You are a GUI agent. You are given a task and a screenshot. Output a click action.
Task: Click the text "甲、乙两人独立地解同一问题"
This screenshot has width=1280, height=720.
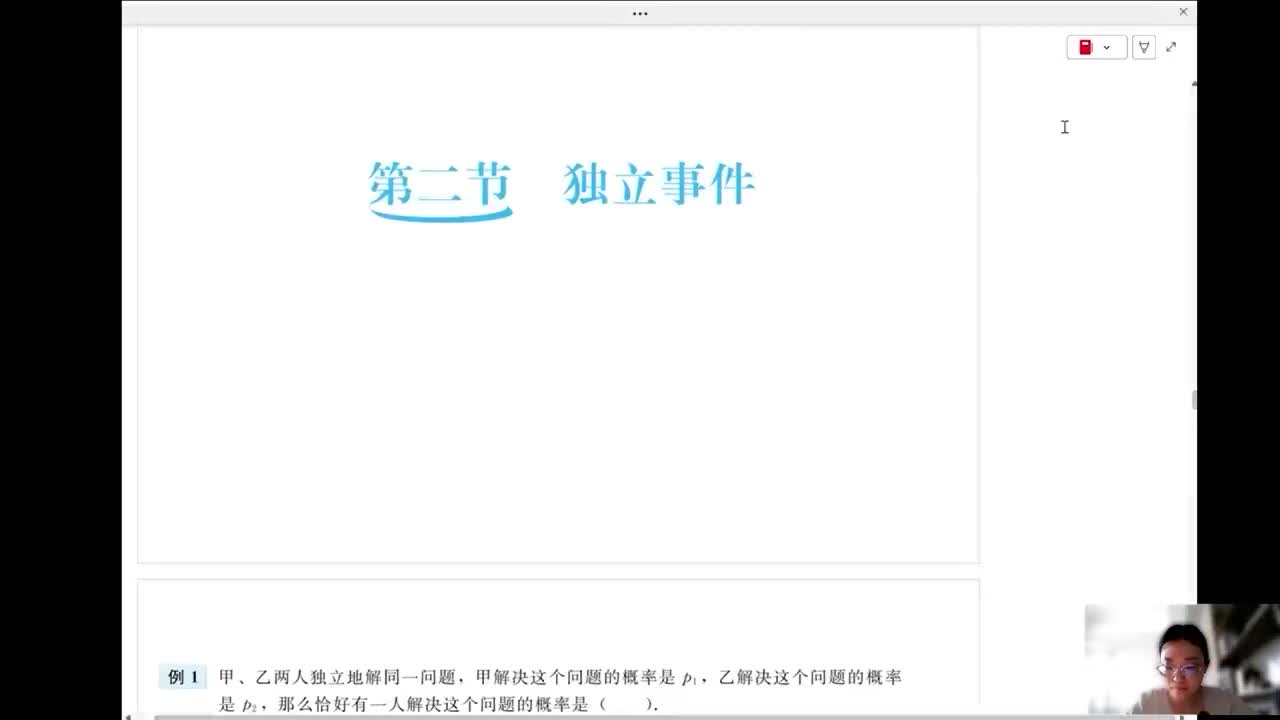click(x=337, y=677)
